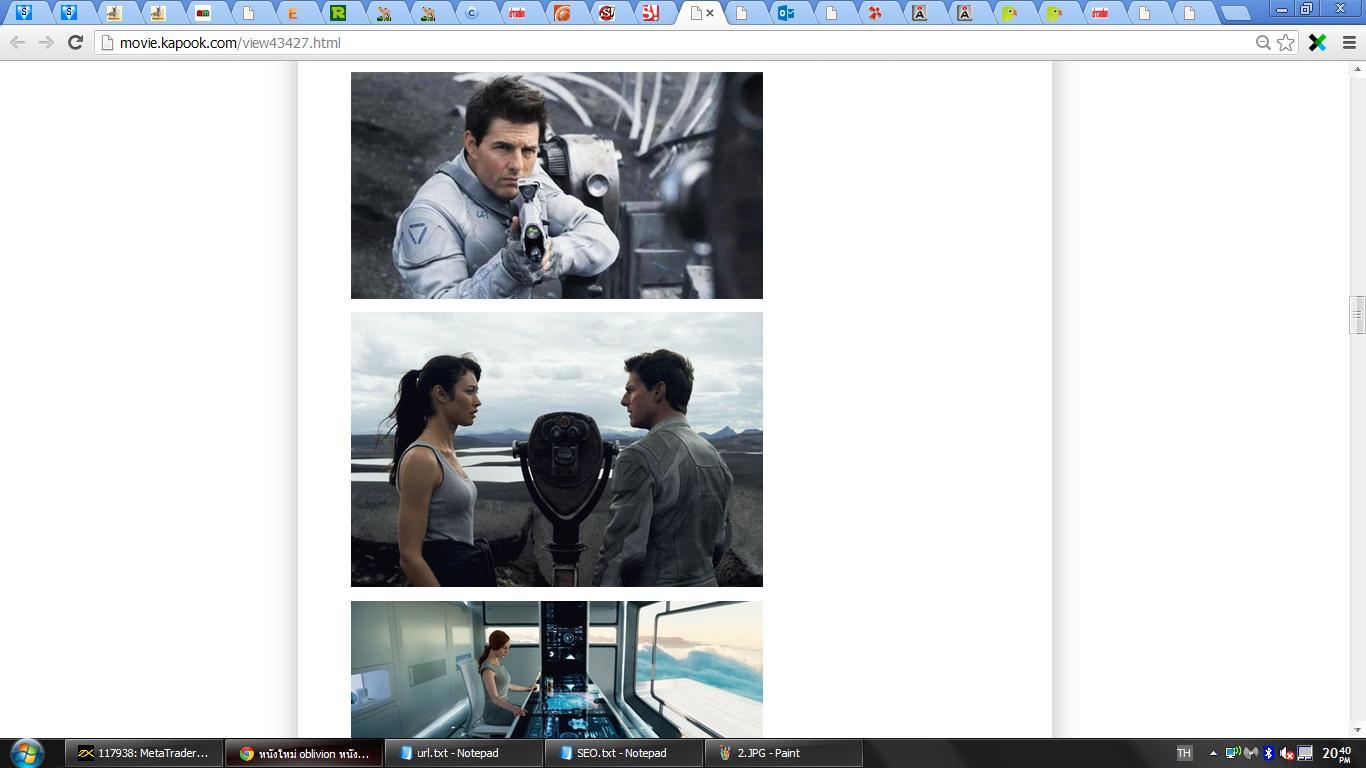Switch to the tab with red-green 'am' favicon

coord(204,13)
